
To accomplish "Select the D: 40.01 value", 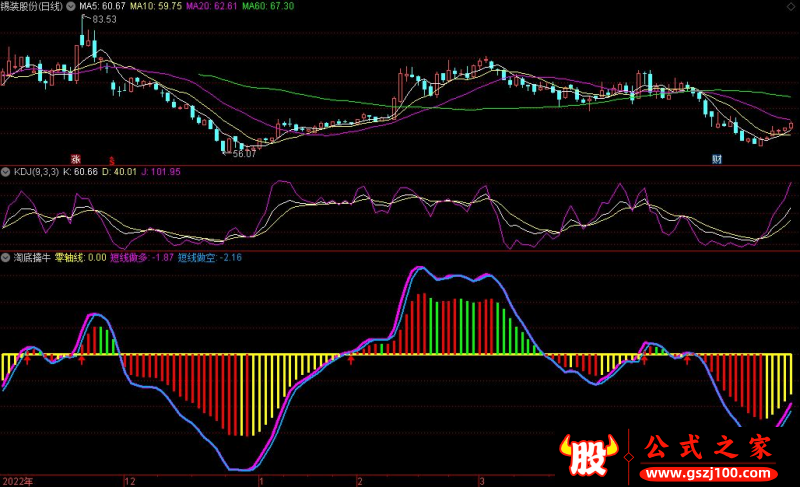I will tap(119, 172).
